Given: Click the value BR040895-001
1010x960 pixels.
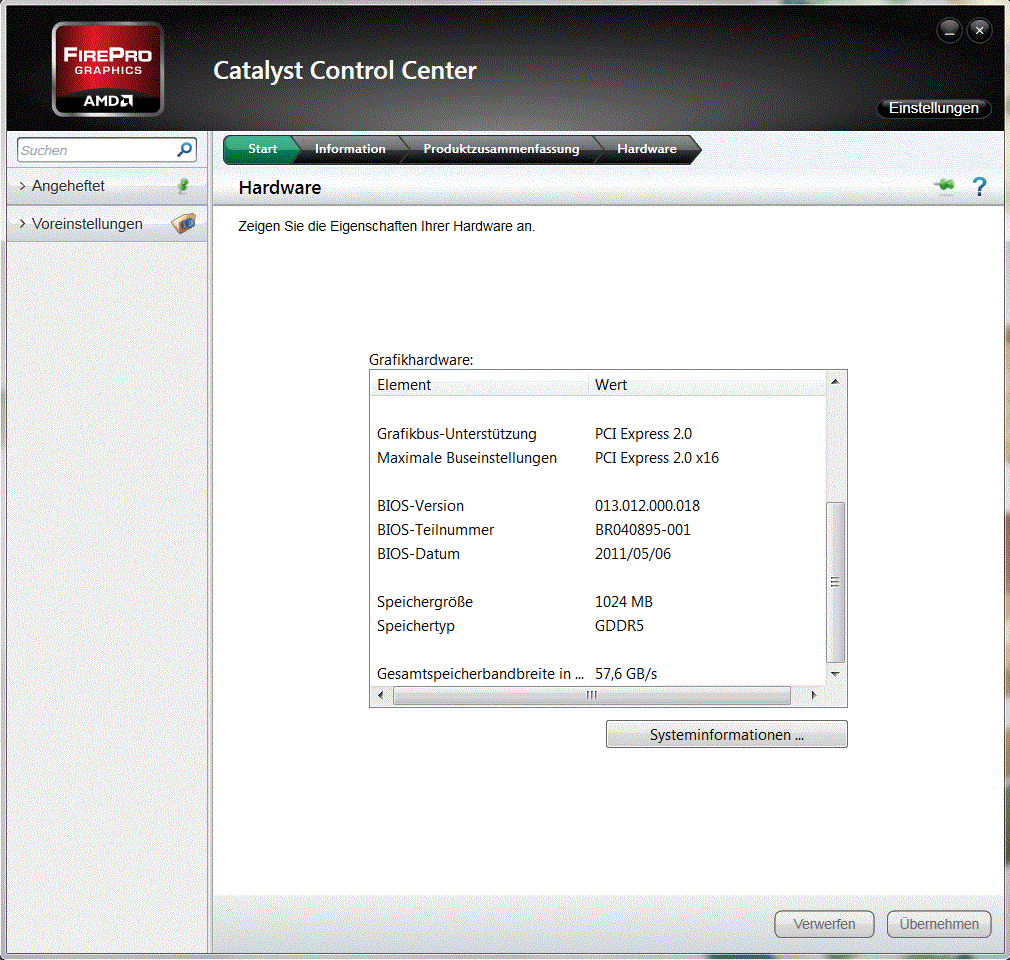Looking at the screenshot, I should point(643,530).
